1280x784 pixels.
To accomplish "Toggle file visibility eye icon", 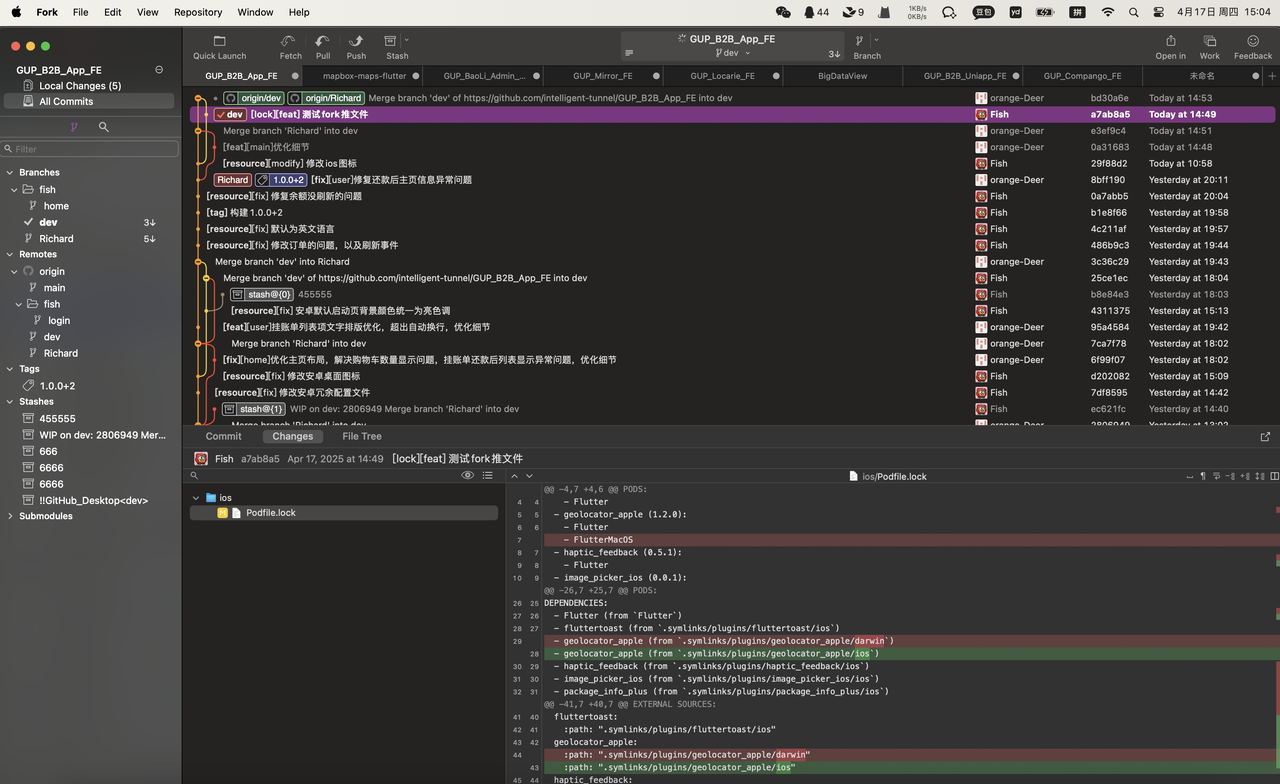I will pos(467,476).
